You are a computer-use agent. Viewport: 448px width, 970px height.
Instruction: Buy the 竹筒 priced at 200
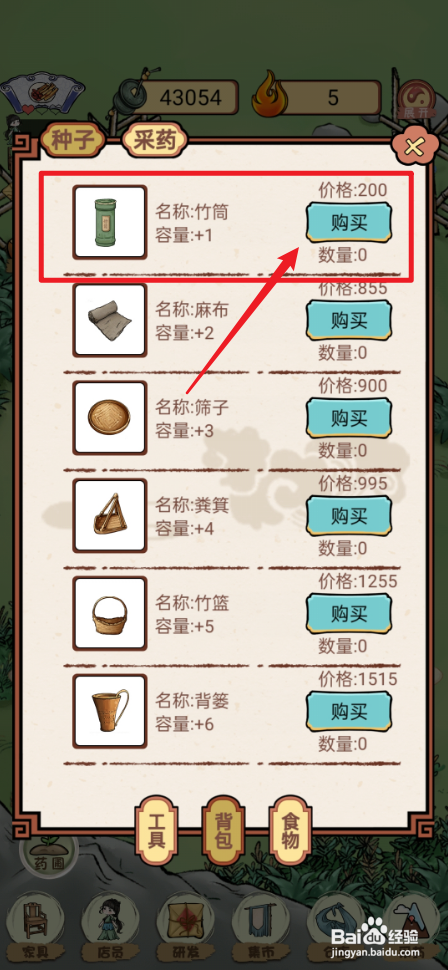tap(349, 223)
